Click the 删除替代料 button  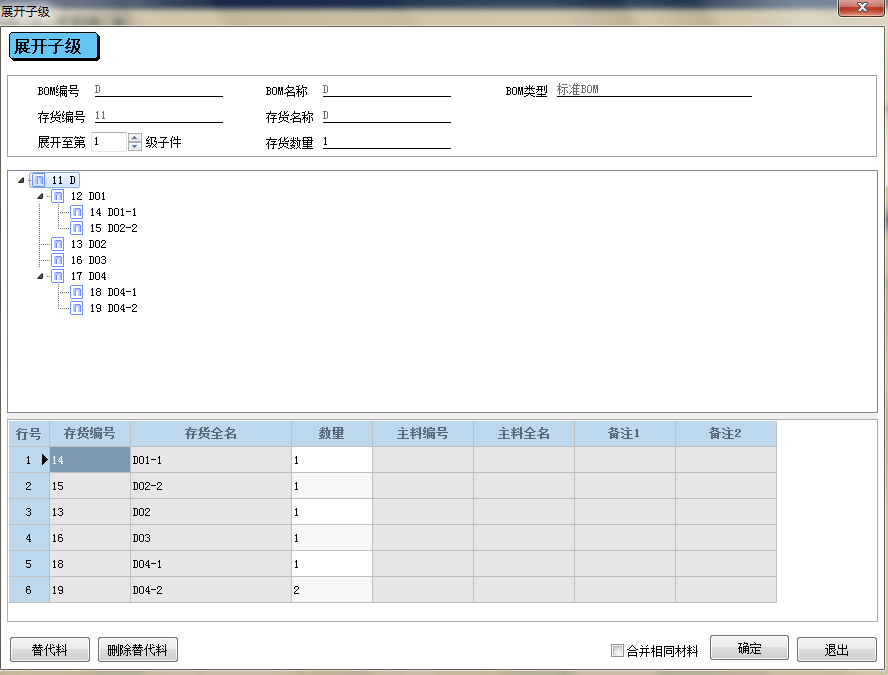coord(138,650)
